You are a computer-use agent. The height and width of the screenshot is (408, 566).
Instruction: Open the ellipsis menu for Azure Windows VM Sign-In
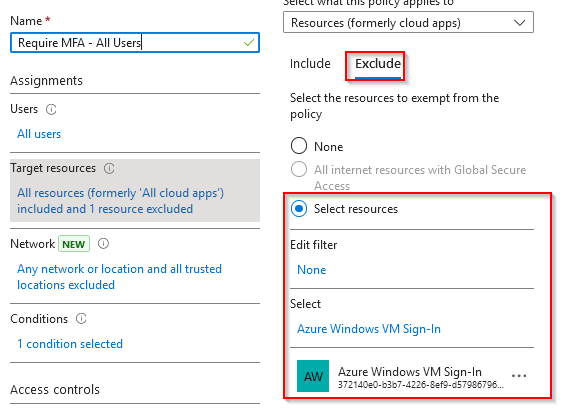519,376
